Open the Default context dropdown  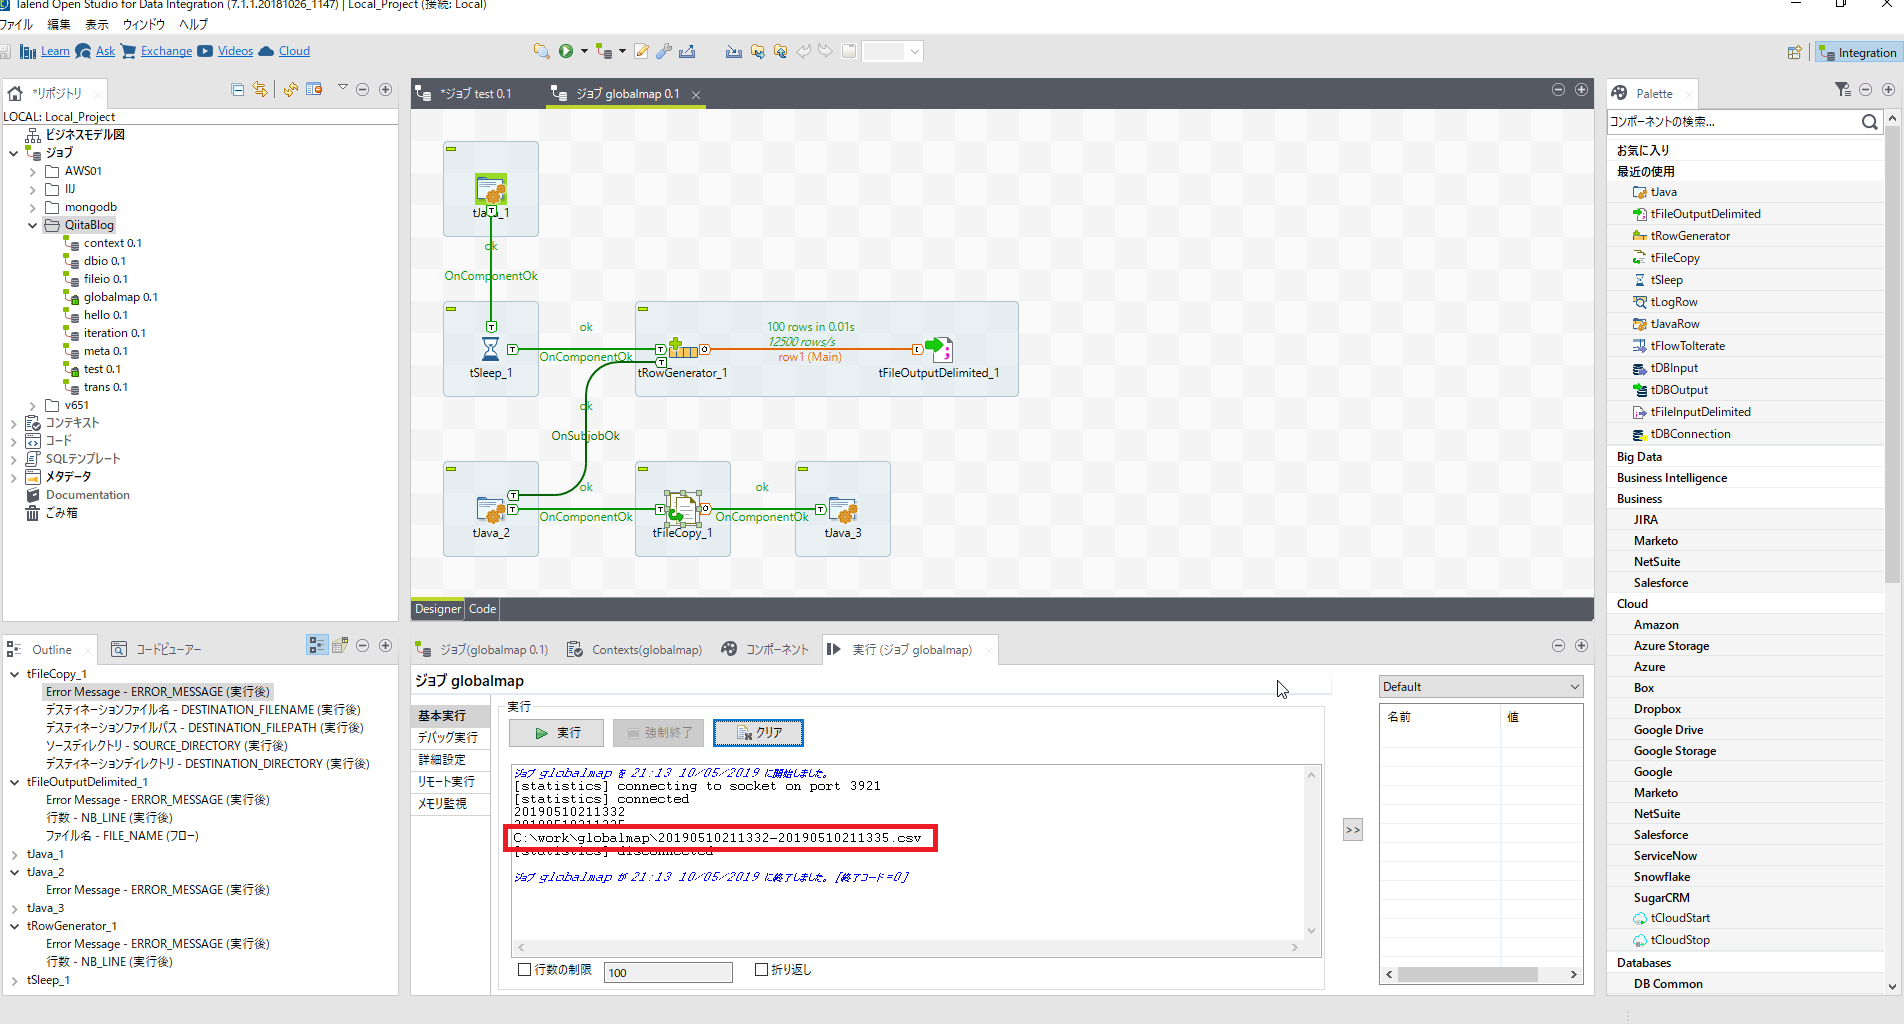(x=1571, y=686)
